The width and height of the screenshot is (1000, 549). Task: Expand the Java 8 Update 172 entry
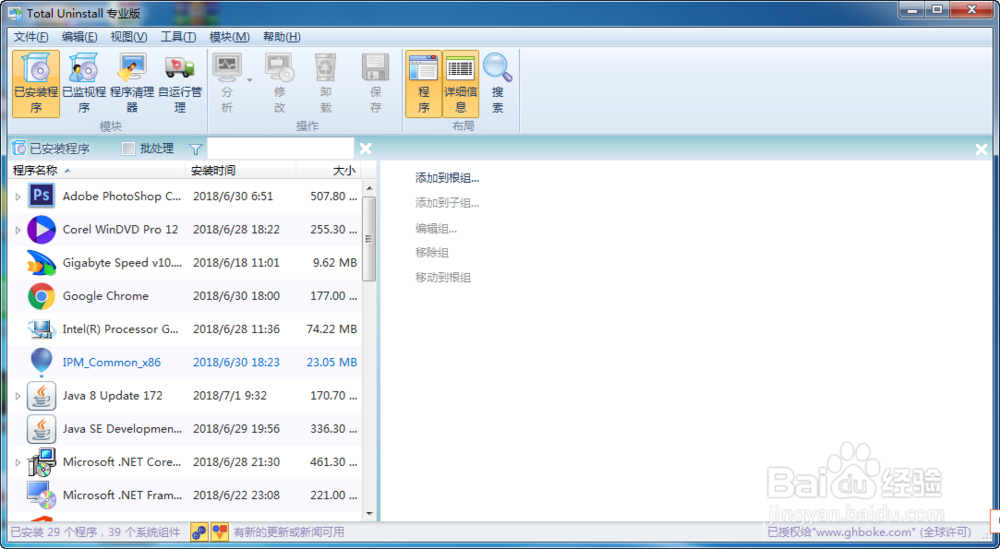point(18,396)
